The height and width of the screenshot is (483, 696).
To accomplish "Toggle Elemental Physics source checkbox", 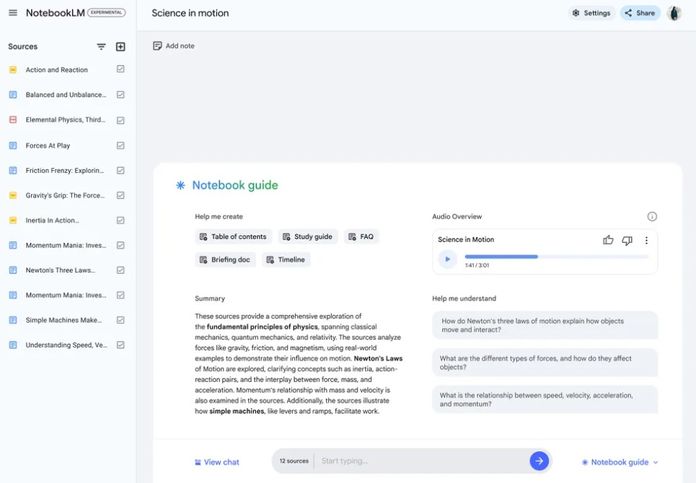I will 120,120.
